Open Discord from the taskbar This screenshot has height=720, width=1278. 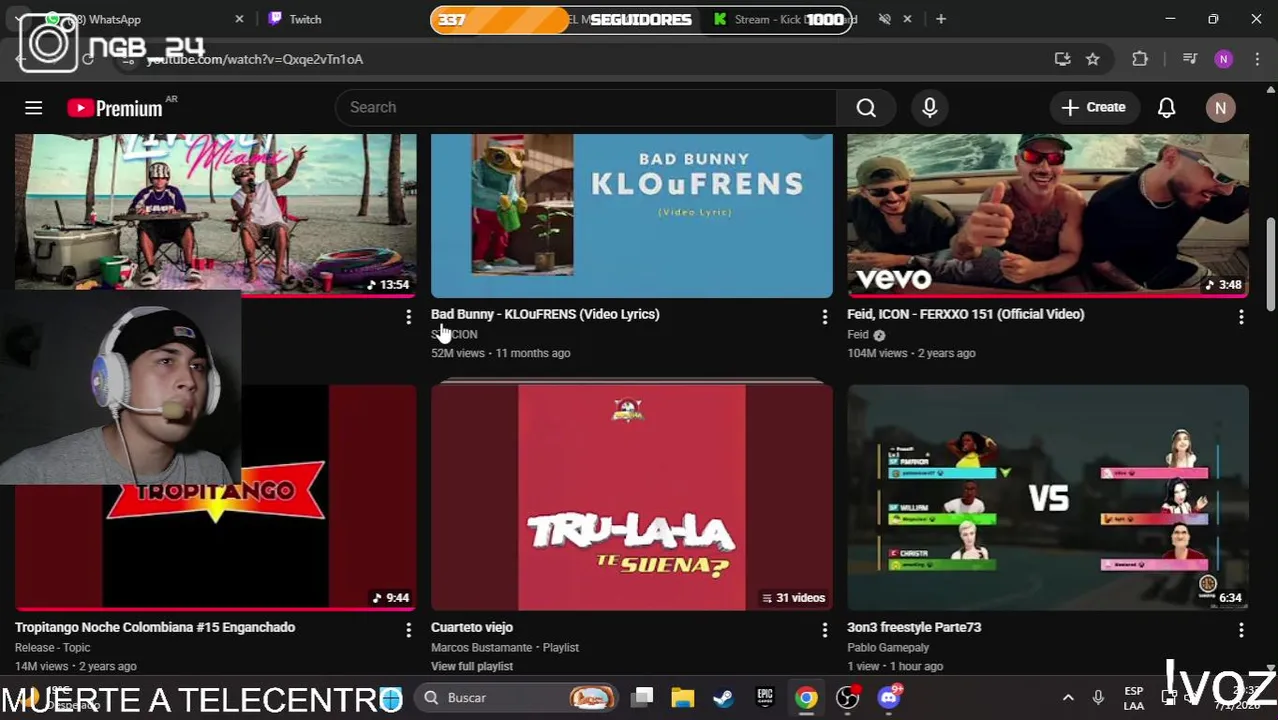889,697
